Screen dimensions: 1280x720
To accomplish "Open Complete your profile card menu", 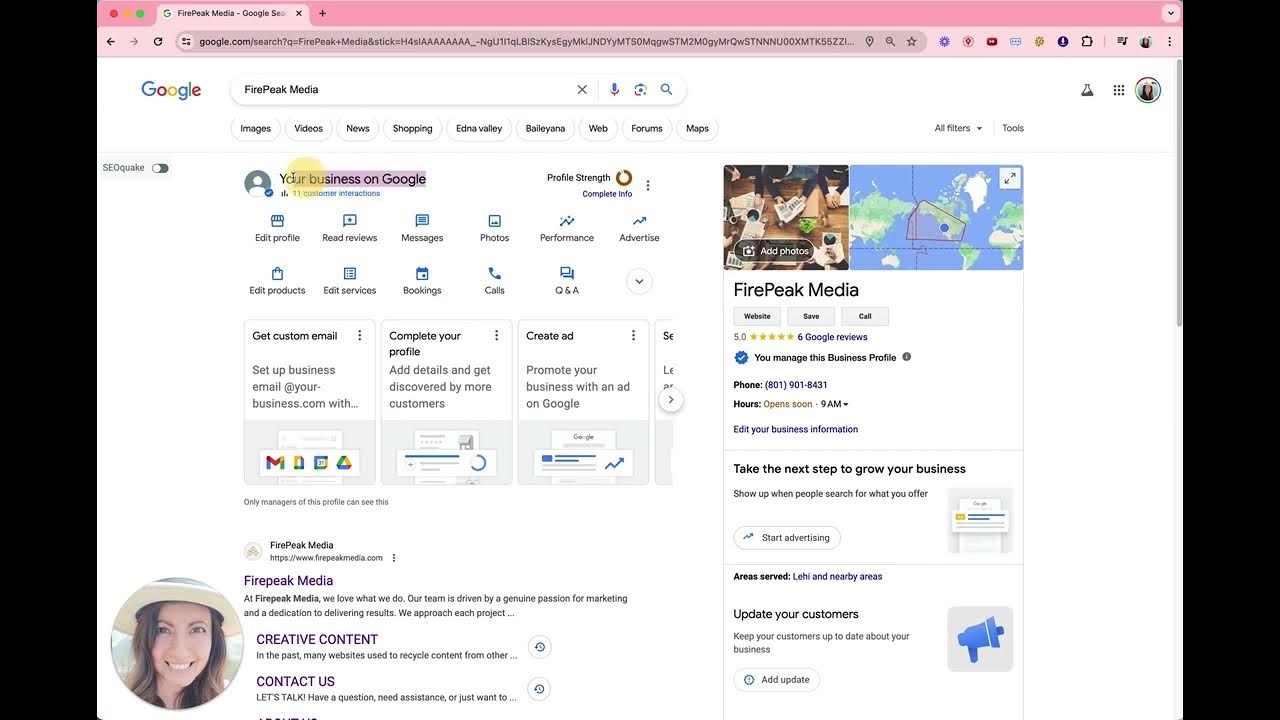I will tap(496, 336).
